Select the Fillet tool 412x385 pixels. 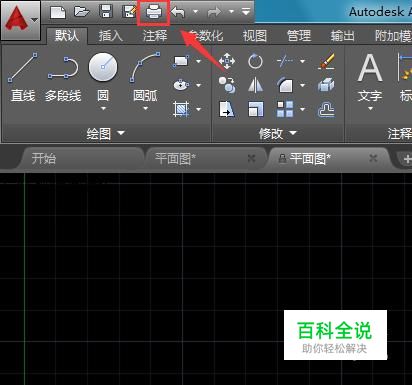coord(285,85)
